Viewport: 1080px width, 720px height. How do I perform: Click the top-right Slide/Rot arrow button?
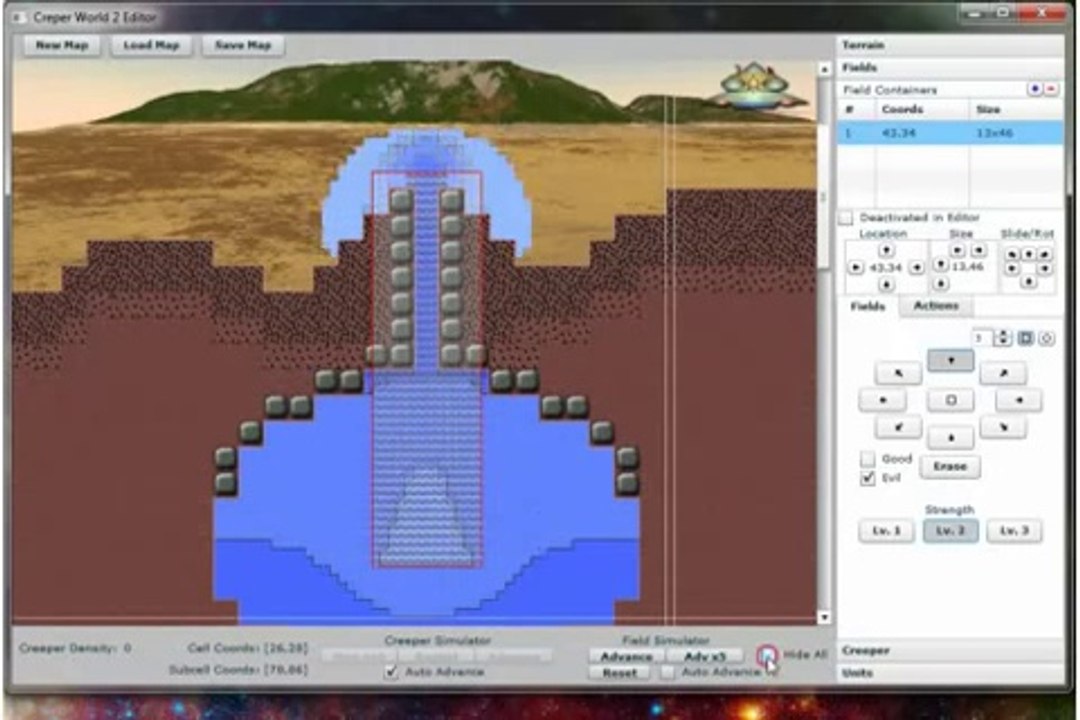[x=1045, y=254]
